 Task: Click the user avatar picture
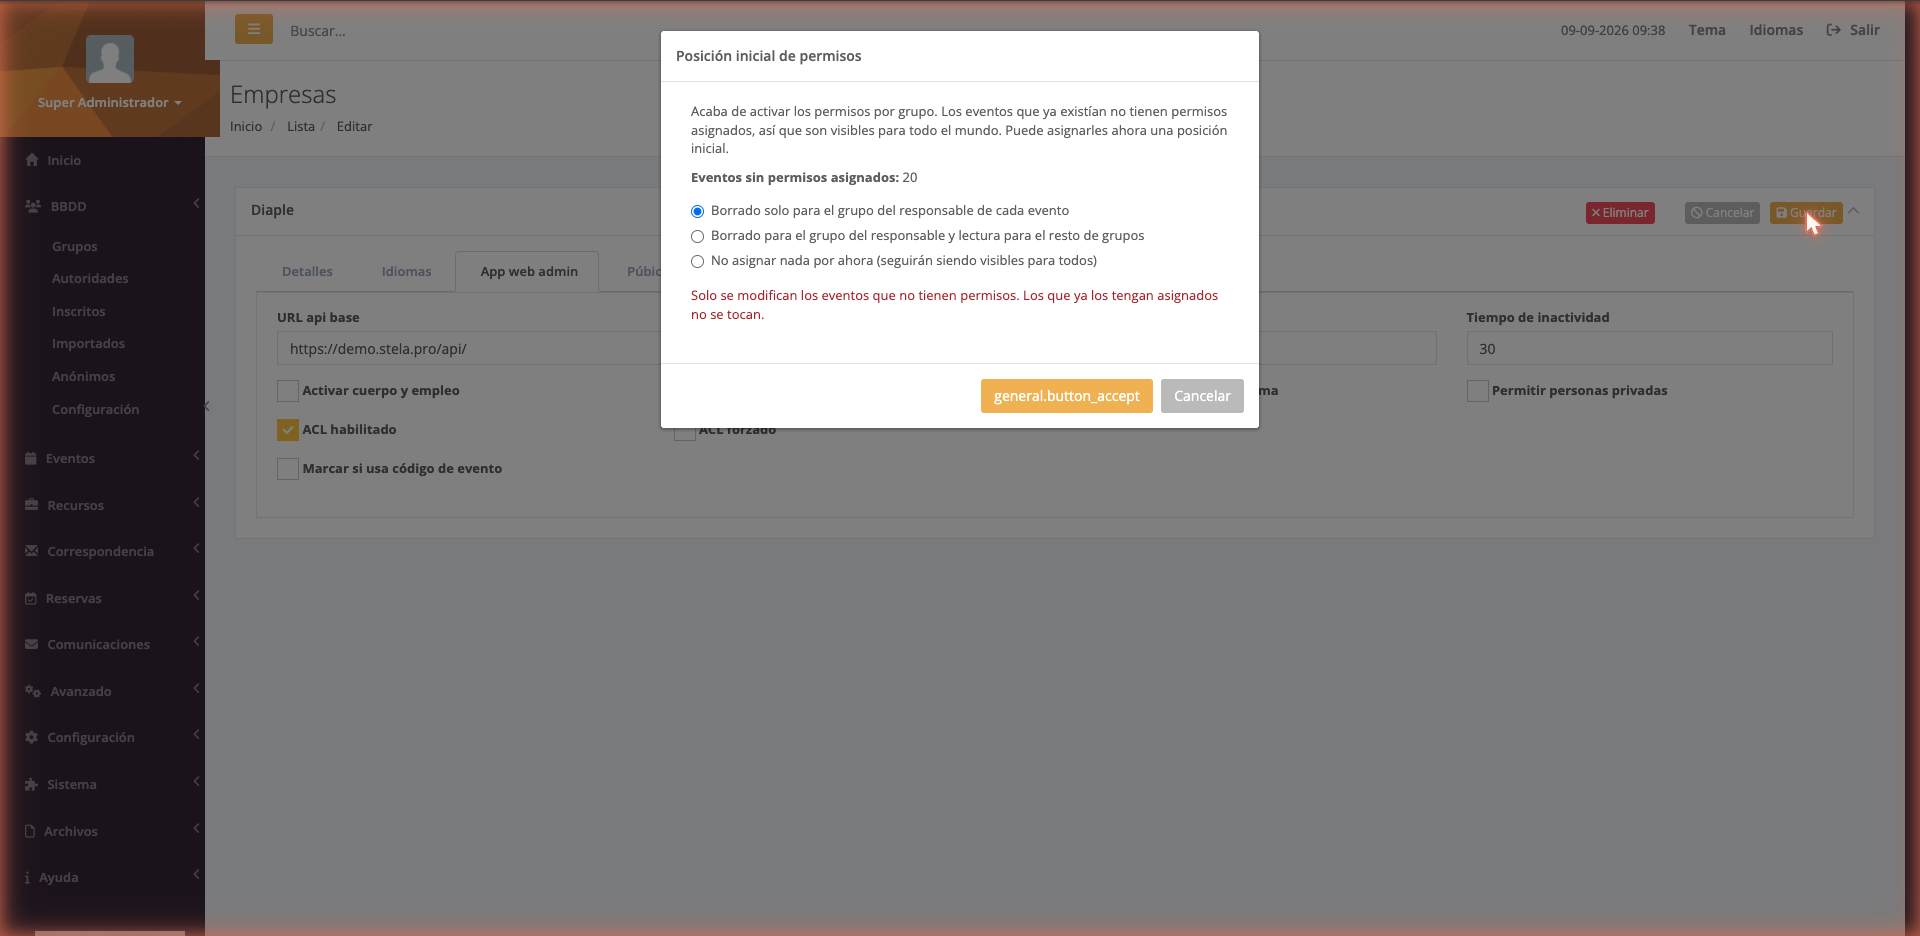[110, 59]
